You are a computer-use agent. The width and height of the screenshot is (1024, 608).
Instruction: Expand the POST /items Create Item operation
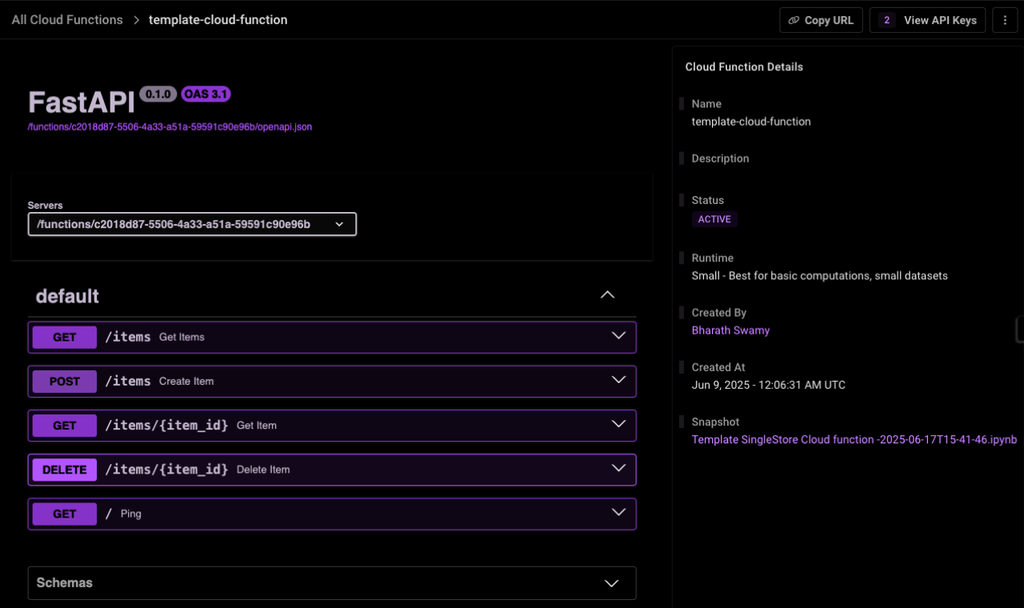[618, 380]
